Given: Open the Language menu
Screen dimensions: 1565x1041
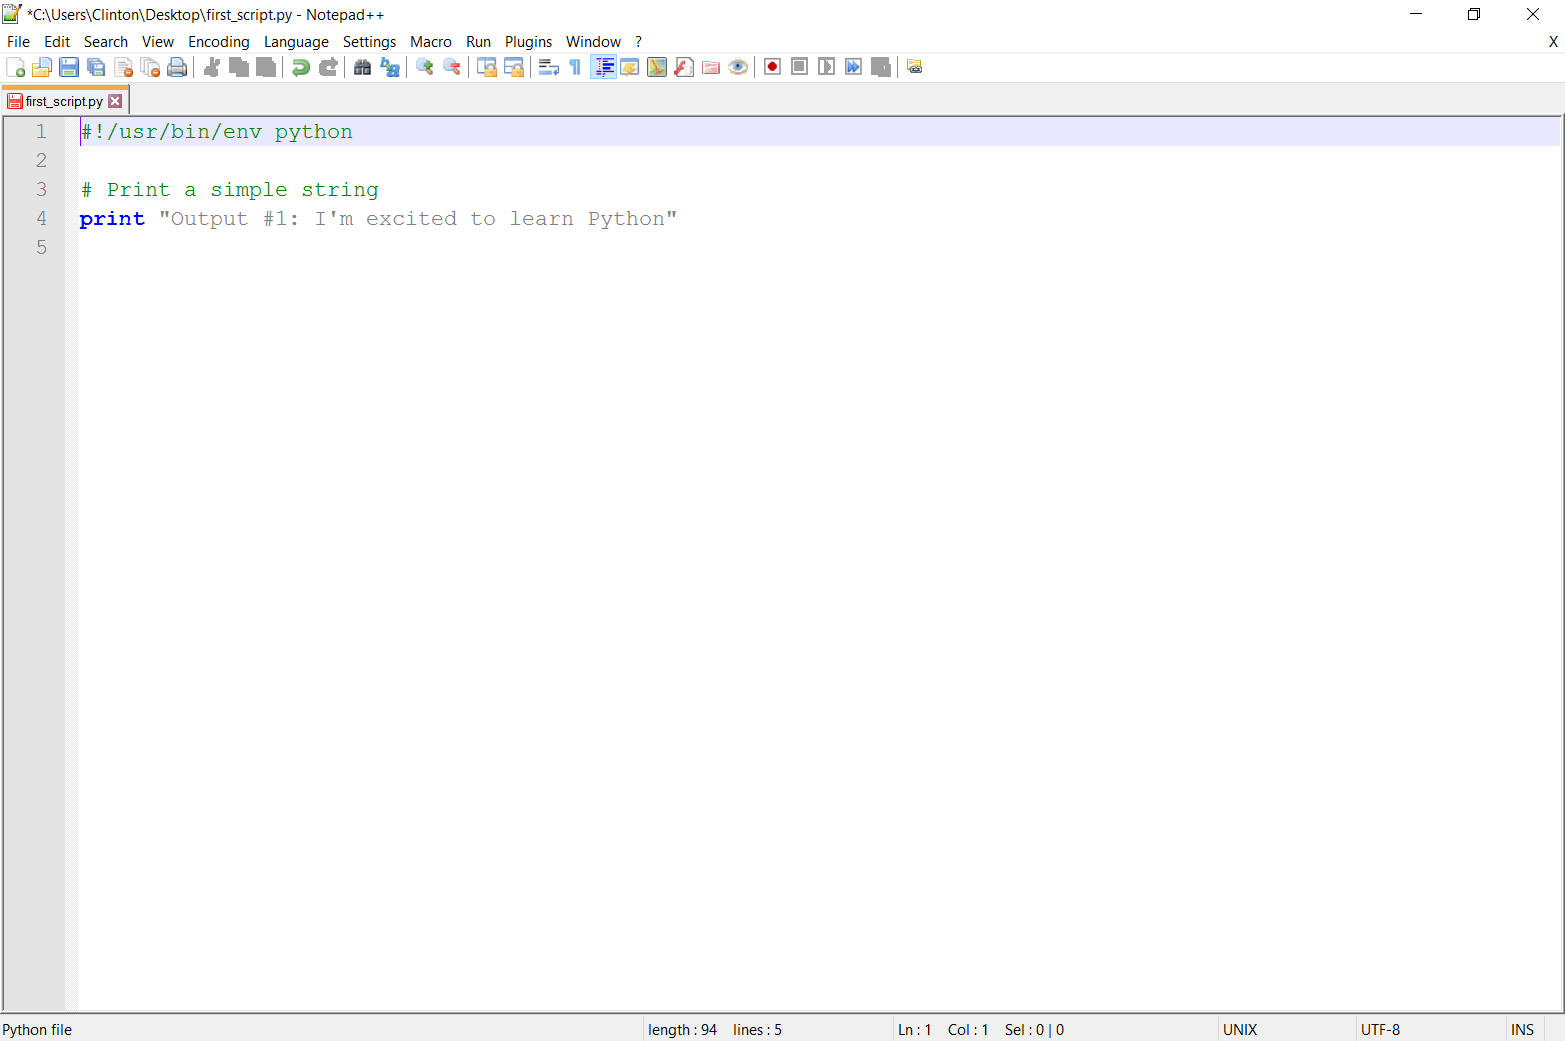Looking at the screenshot, I should 296,42.
